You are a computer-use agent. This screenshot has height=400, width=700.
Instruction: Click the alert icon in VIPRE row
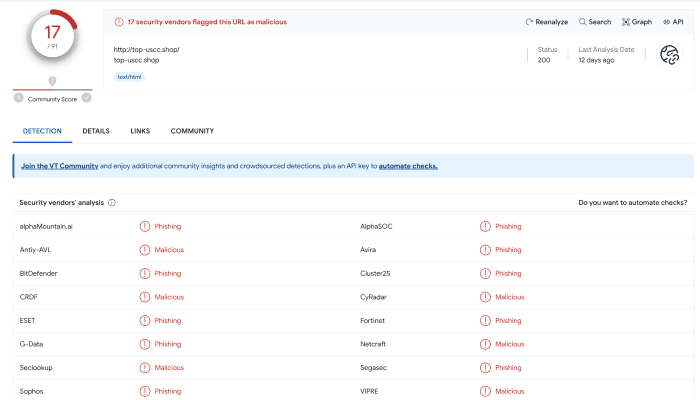point(485,392)
